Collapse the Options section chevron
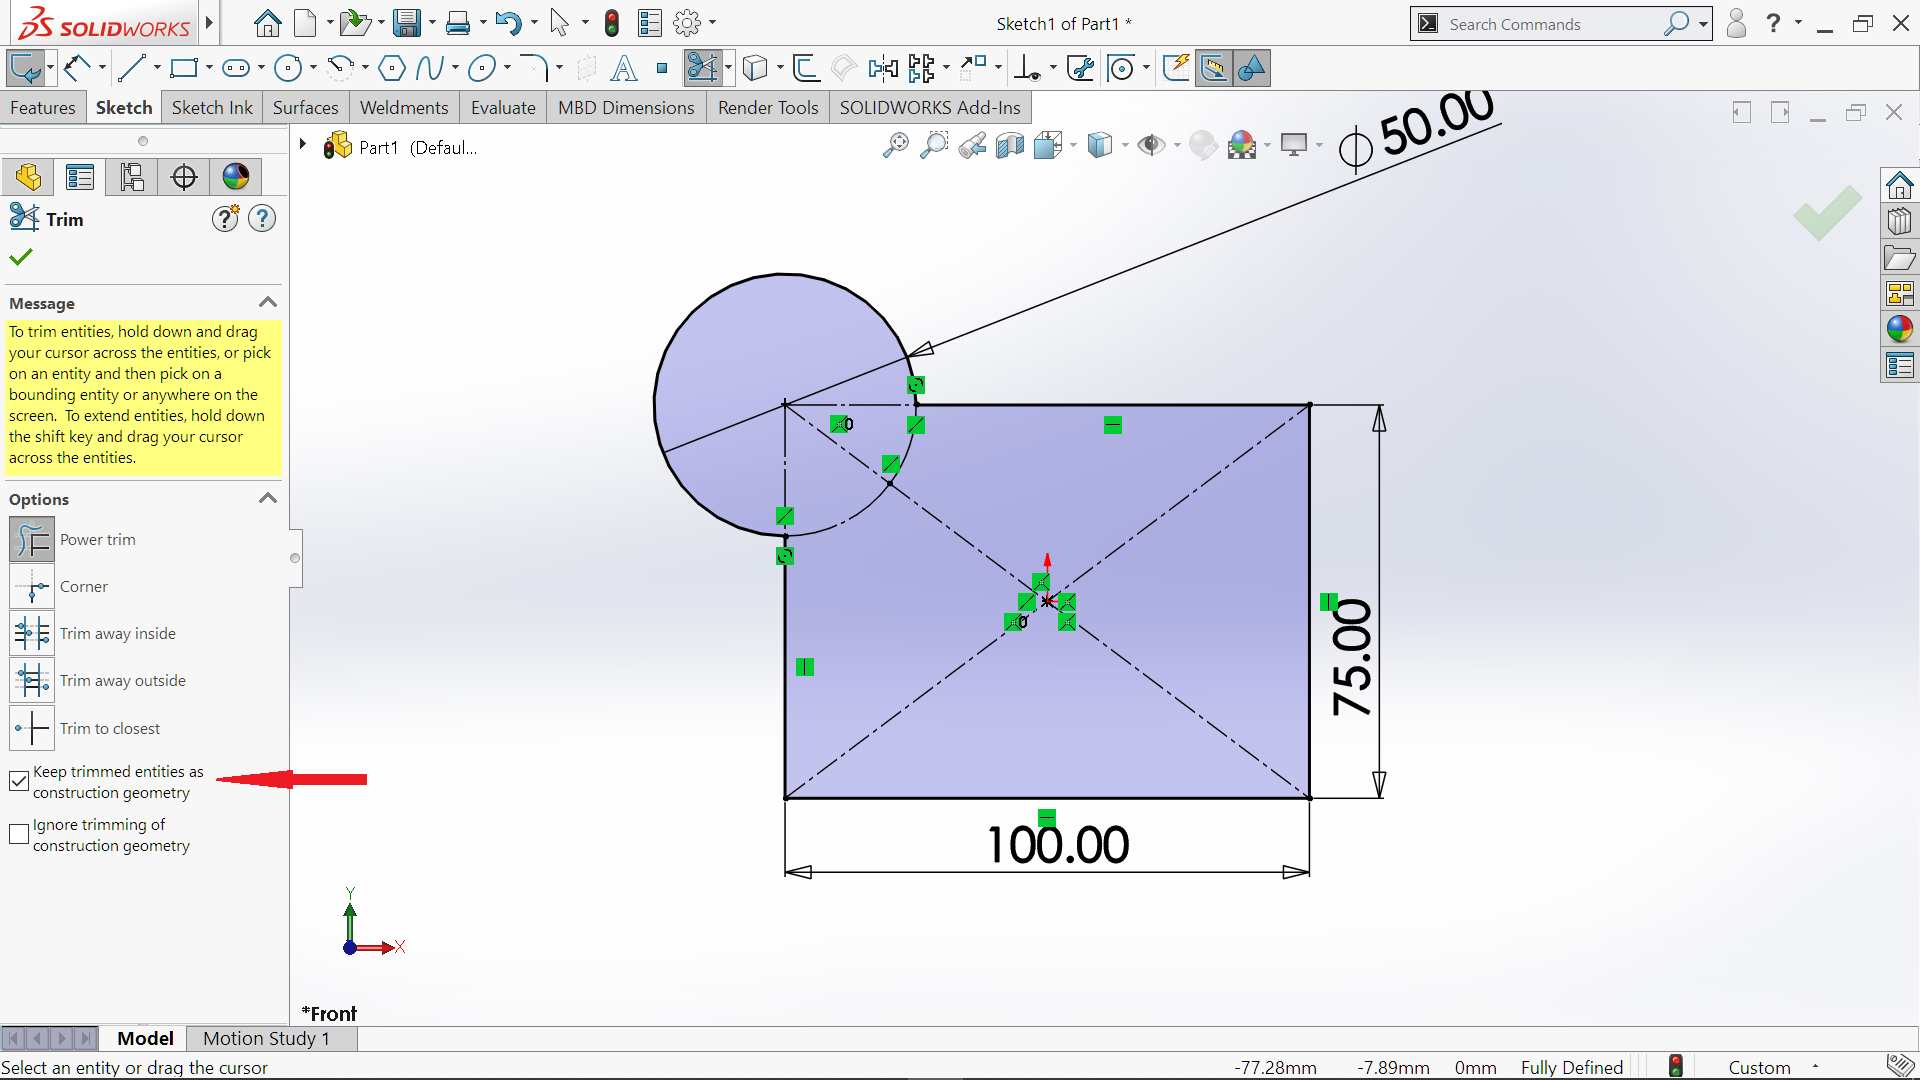1920x1080 pixels. coord(267,498)
